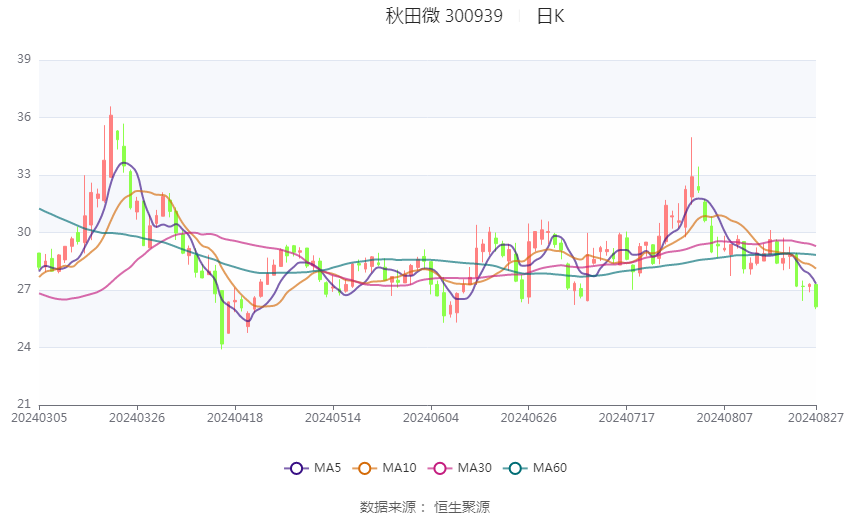Click y-axis value 30

pyautogui.click(x=24, y=232)
